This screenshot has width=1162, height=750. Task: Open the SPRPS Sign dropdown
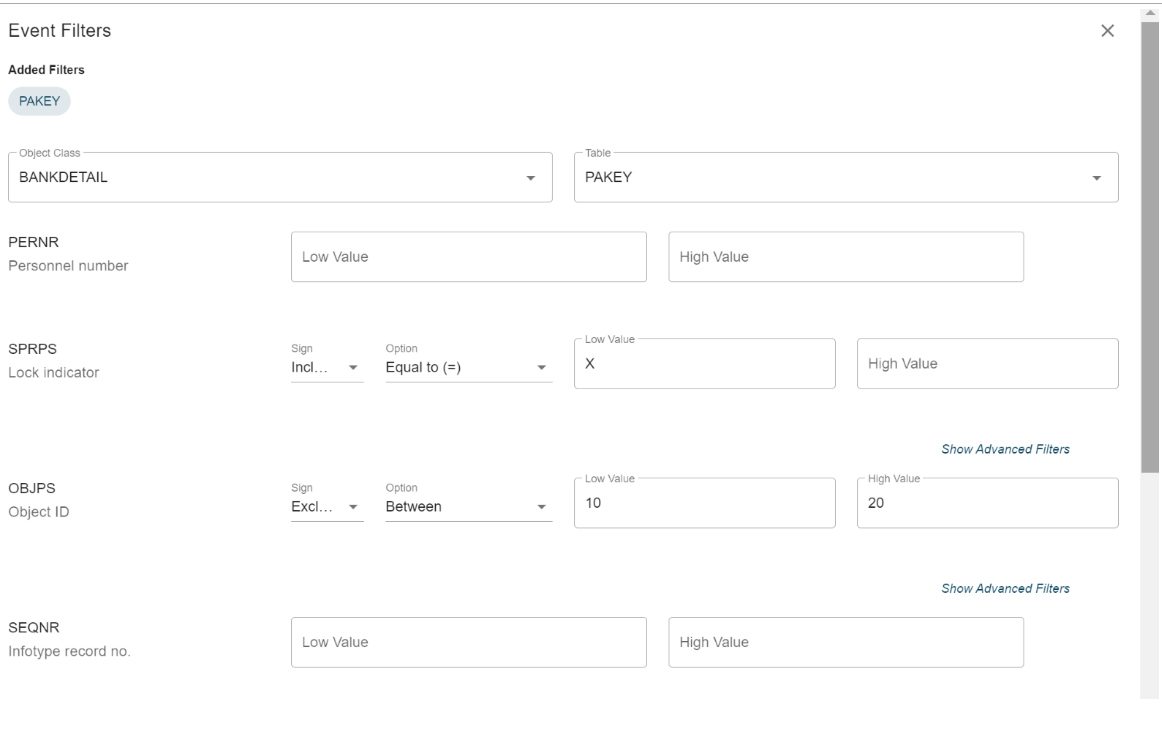point(325,366)
